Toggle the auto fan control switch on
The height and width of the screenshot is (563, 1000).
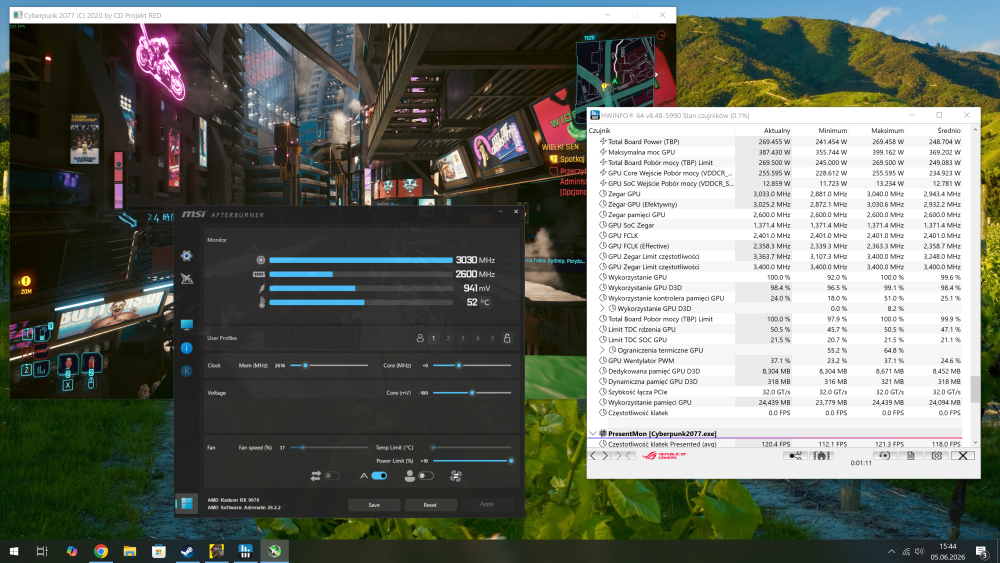[379, 476]
